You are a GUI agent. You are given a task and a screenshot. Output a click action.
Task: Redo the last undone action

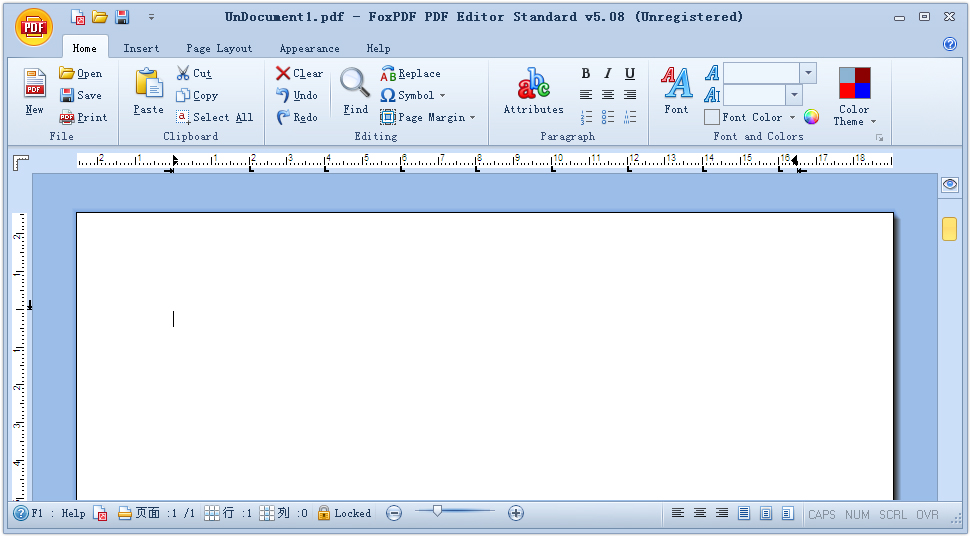tap(297, 117)
